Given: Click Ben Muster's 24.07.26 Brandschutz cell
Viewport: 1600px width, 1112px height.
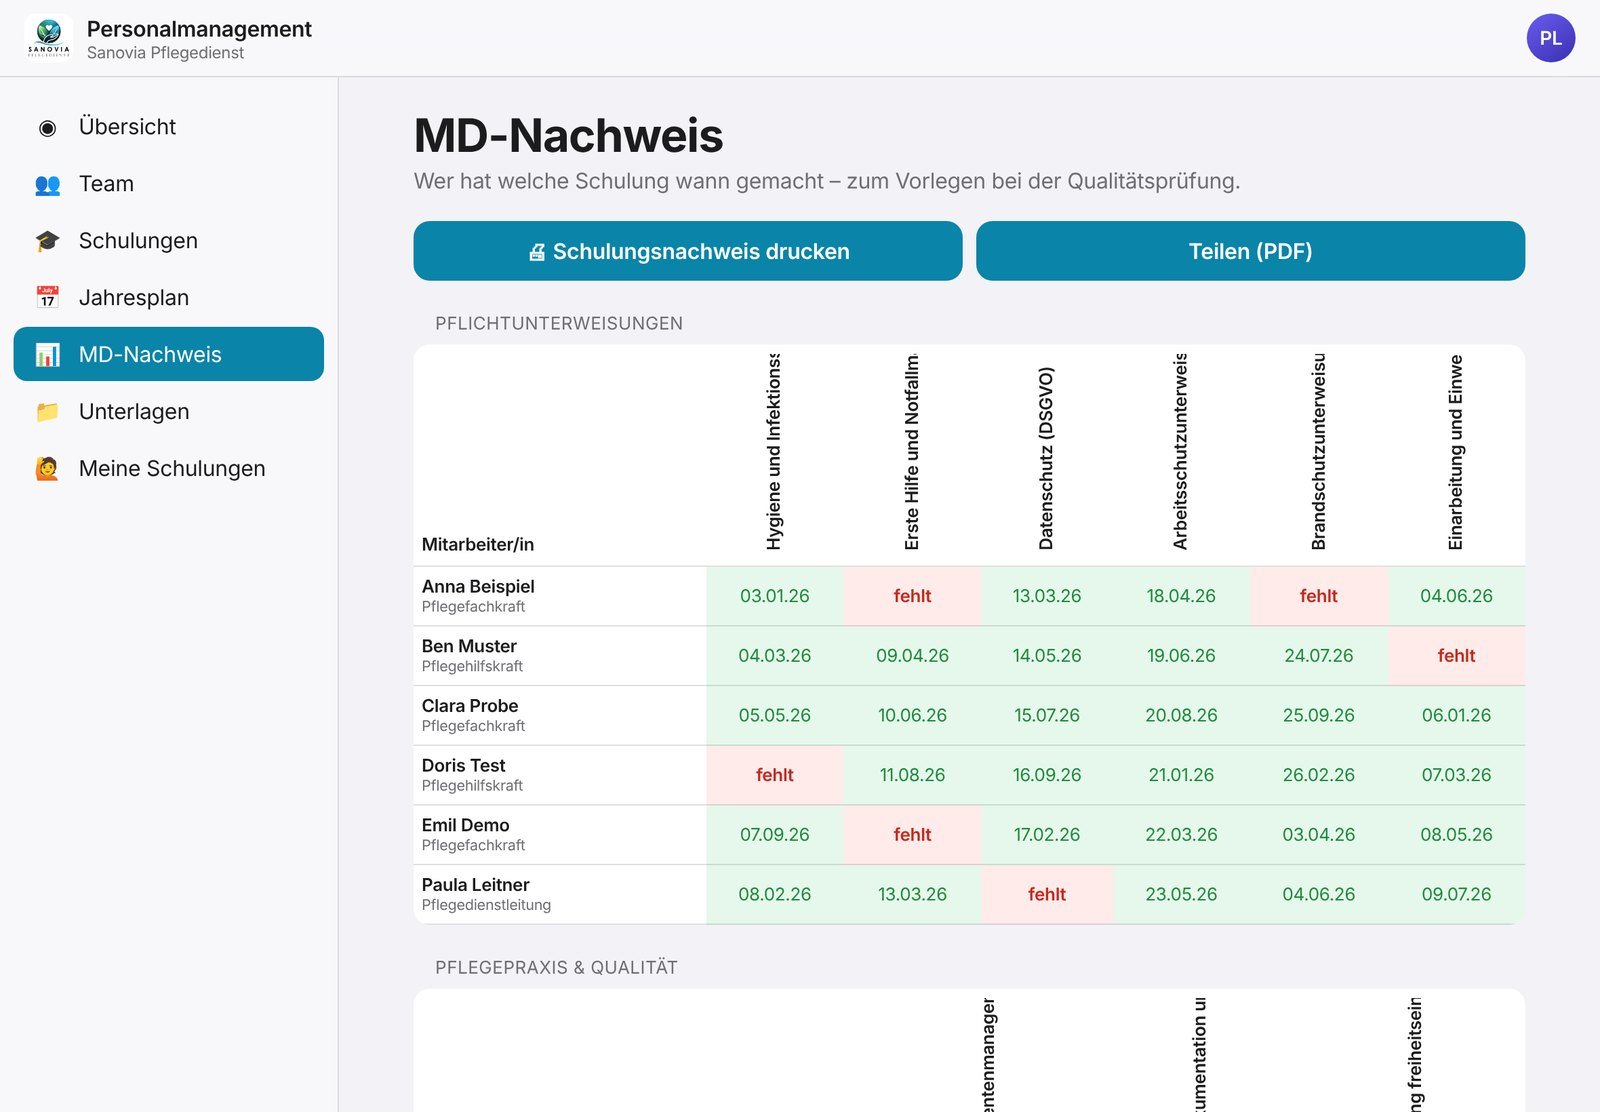Looking at the screenshot, I should click(x=1319, y=656).
